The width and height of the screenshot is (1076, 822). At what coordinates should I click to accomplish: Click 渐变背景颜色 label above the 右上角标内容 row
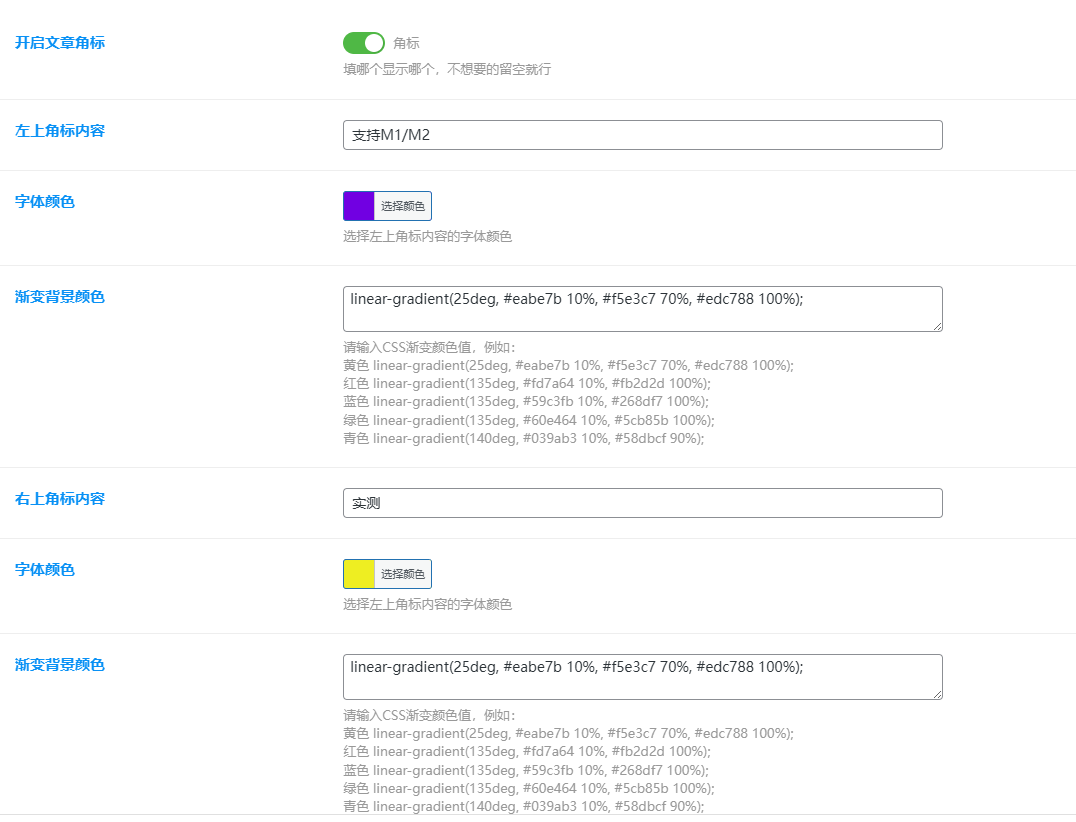[x=60, y=297]
